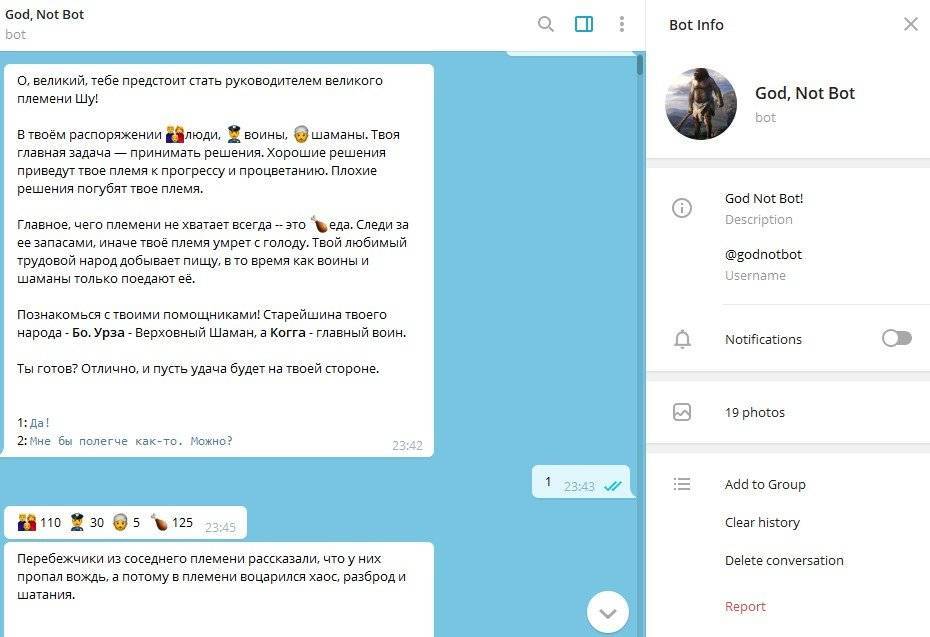The width and height of the screenshot is (930, 637).
Task: Click the photos icon beside 19 photos
Action: point(682,412)
